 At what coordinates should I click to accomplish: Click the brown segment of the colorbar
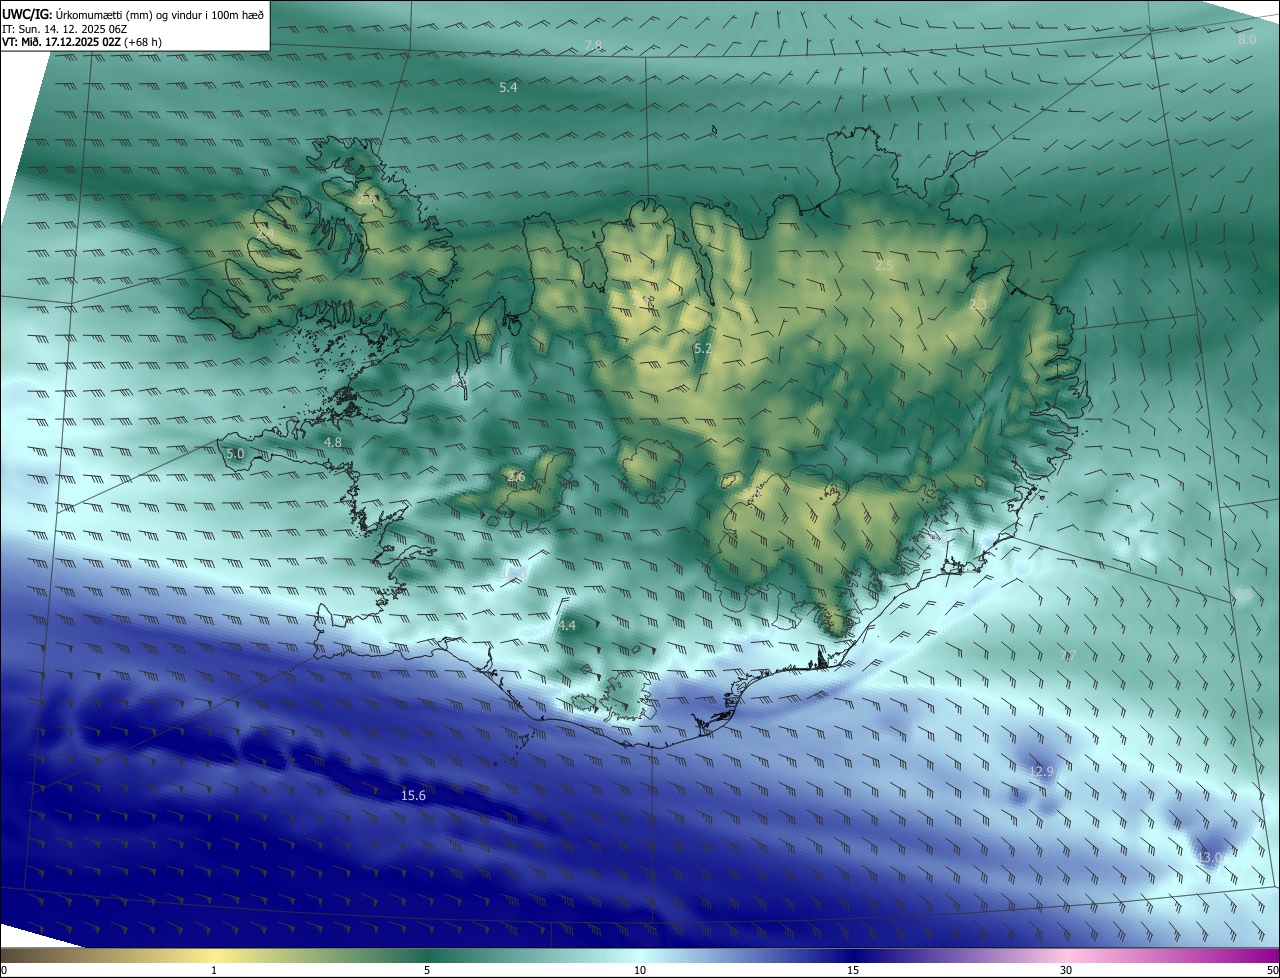click(40, 955)
